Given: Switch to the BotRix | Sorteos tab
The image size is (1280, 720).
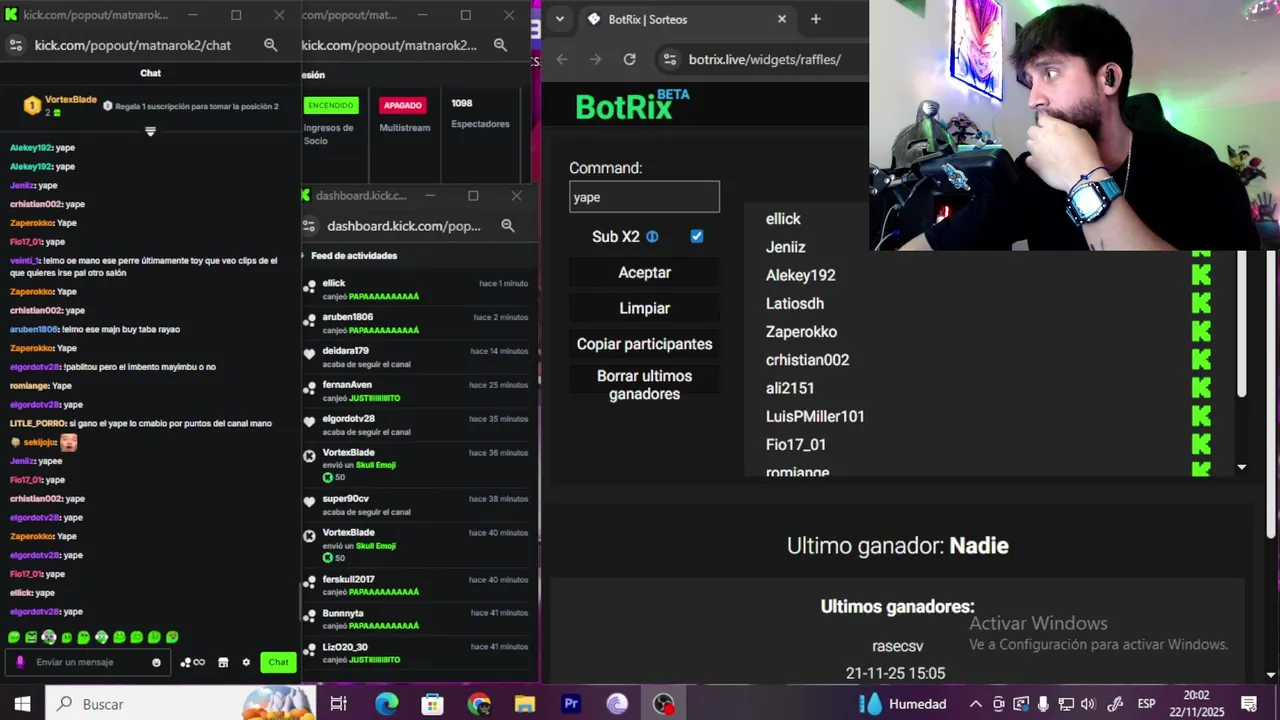Looking at the screenshot, I should pos(685,19).
